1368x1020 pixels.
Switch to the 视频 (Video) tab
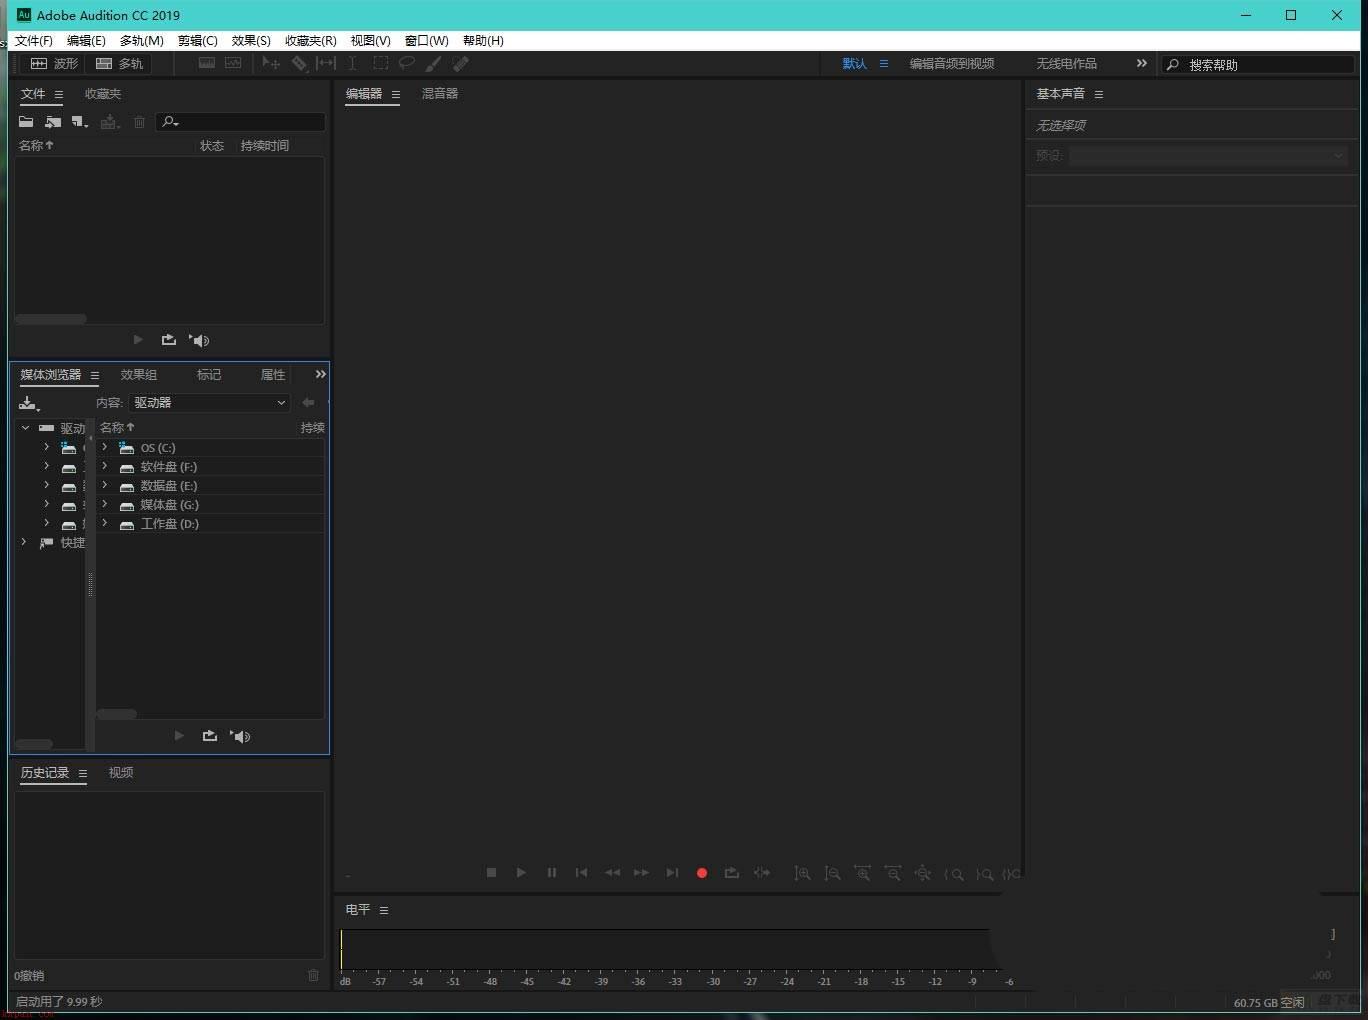(121, 773)
